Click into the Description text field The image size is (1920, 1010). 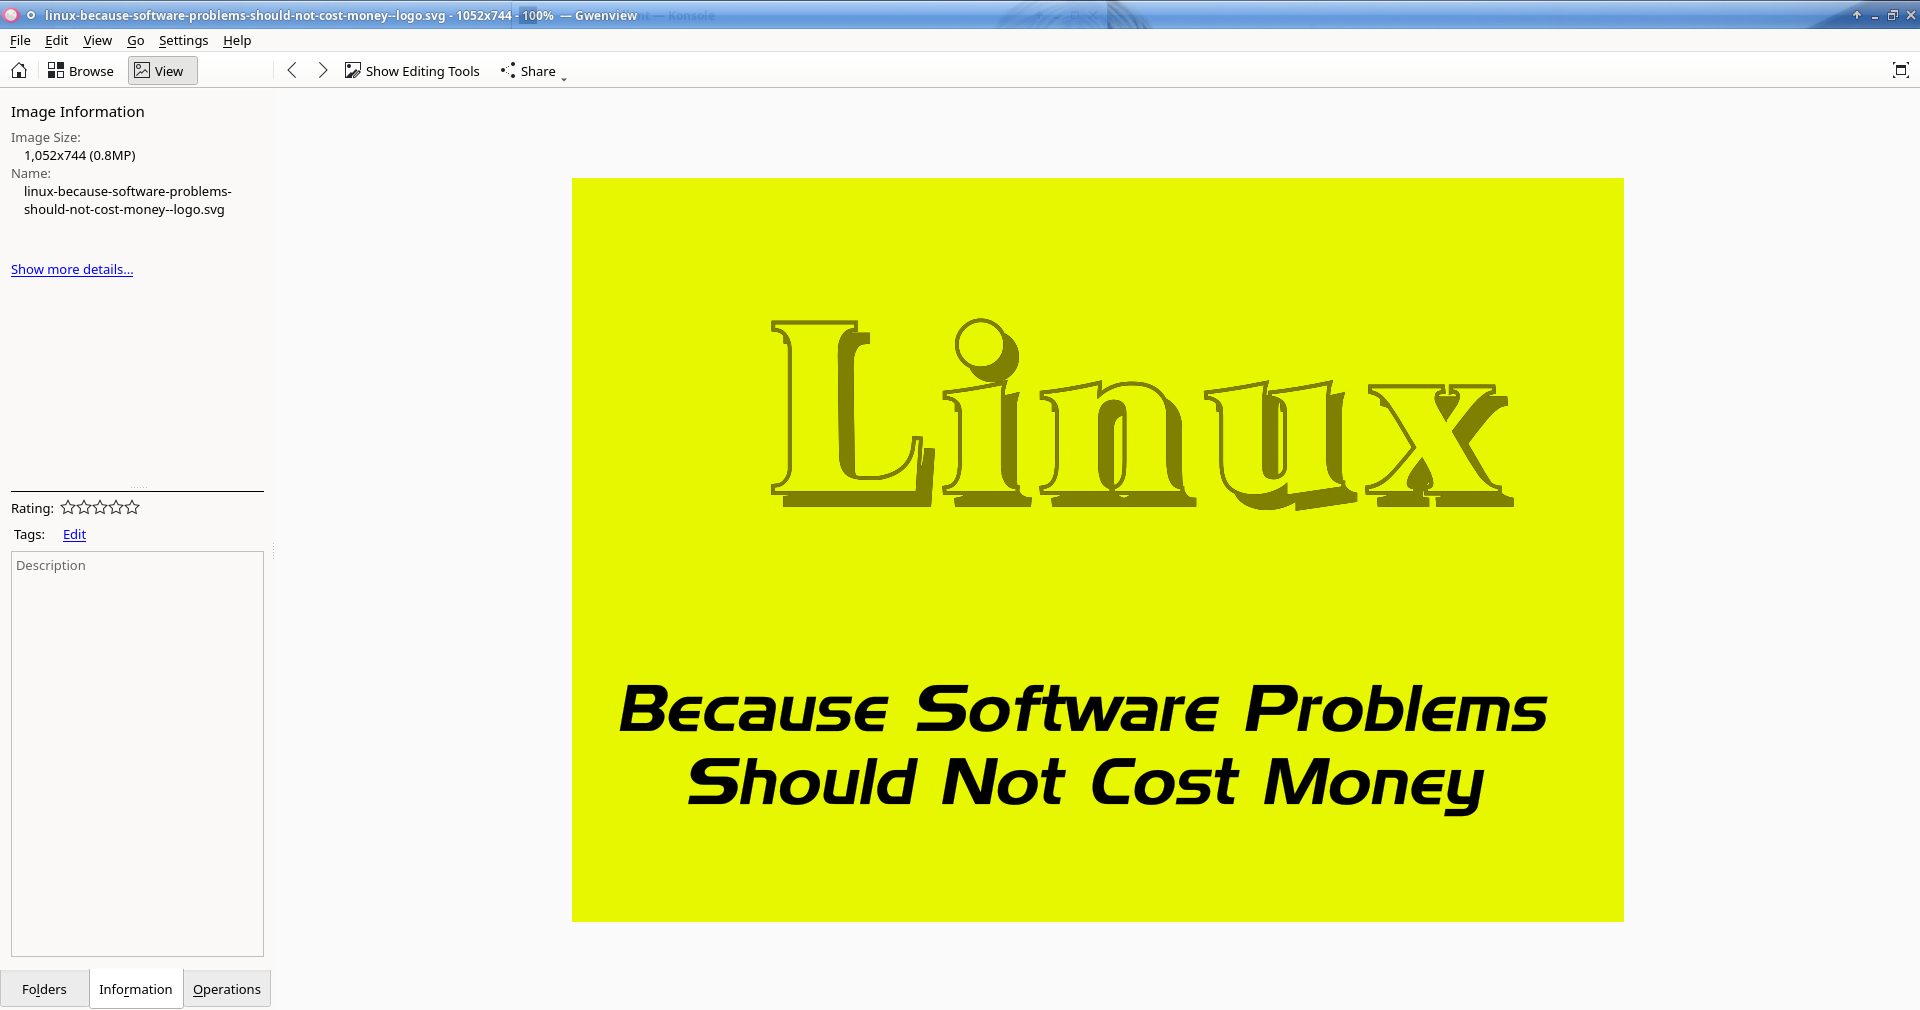tap(137, 754)
